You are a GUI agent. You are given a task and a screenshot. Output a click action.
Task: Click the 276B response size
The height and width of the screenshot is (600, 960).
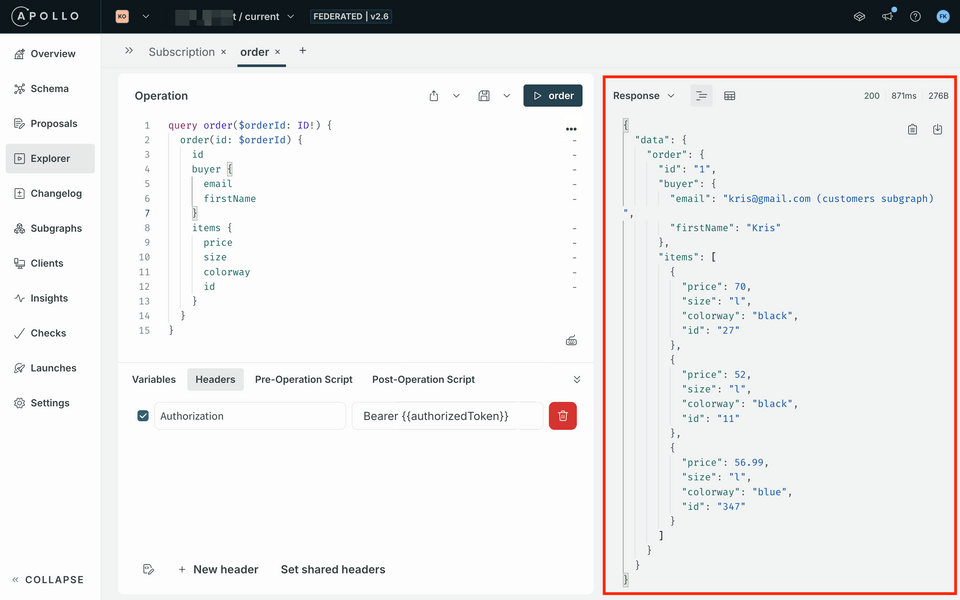(x=938, y=96)
